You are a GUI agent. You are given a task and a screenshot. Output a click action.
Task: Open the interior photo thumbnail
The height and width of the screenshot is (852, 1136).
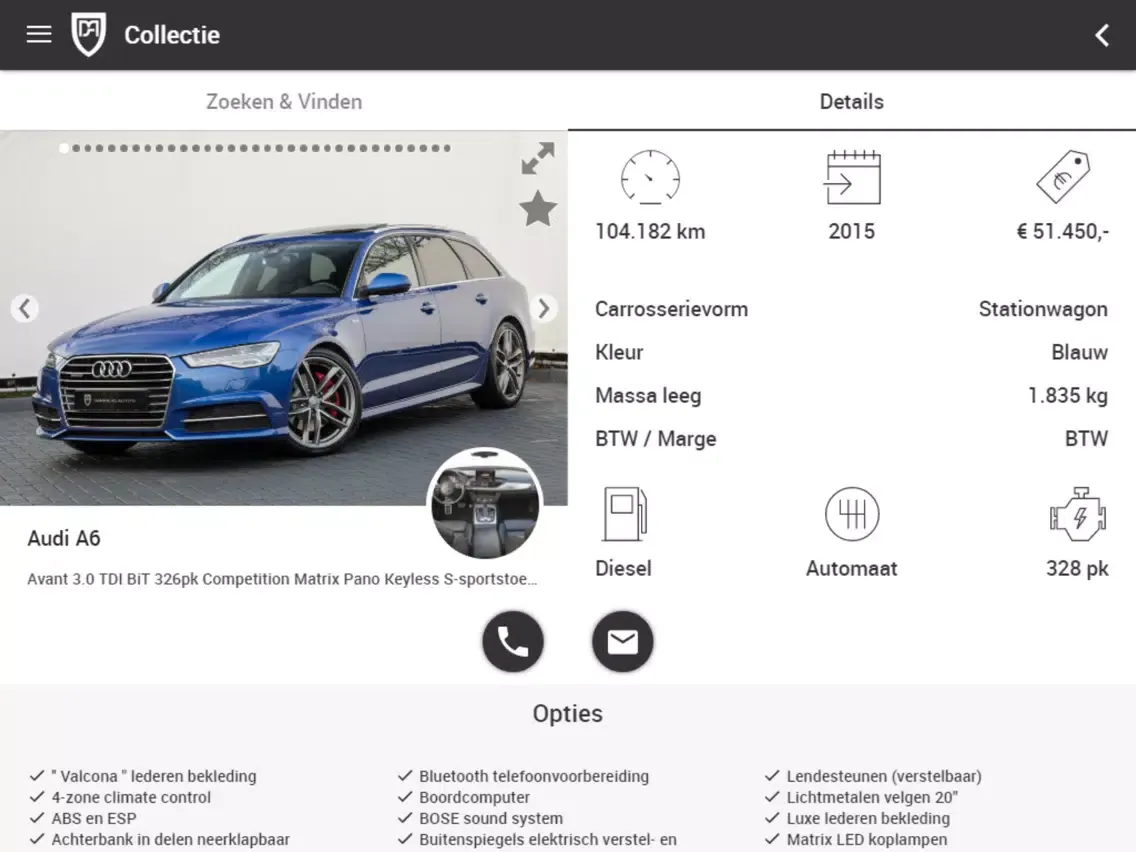(485, 503)
